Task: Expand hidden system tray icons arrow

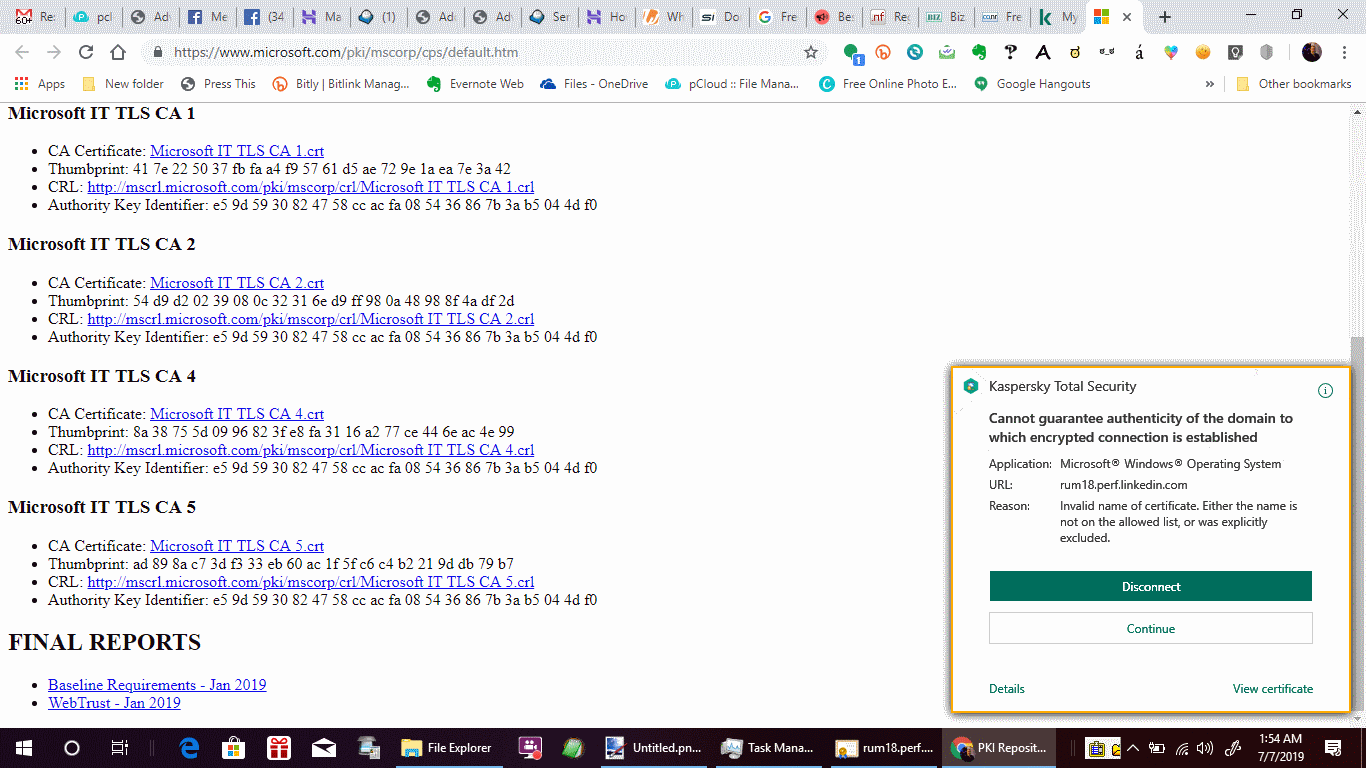Action: tap(1133, 748)
